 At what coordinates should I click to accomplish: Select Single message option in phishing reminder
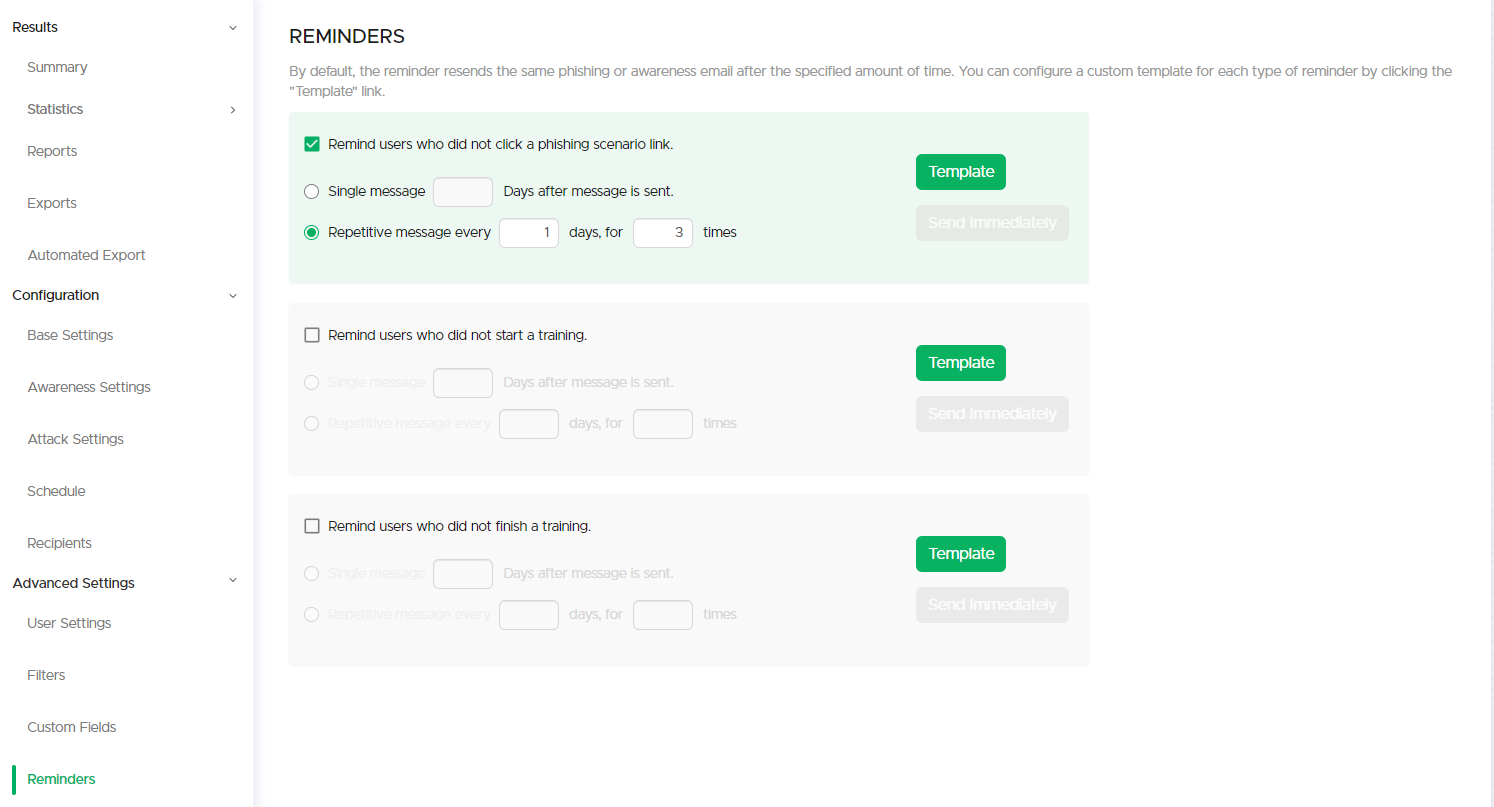pos(312,191)
